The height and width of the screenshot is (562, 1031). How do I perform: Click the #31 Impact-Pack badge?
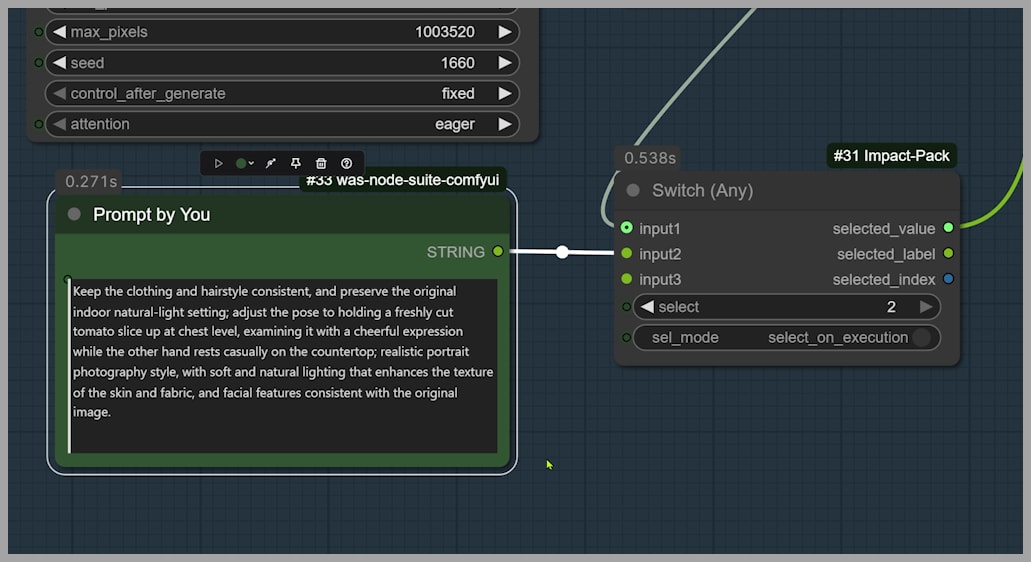(x=893, y=155)
